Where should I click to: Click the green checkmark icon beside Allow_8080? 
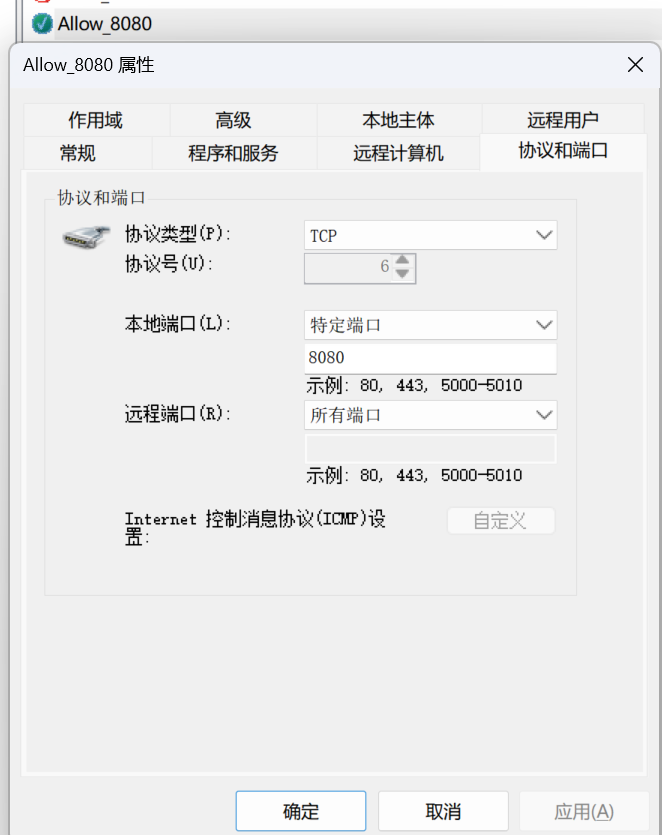point(42,23)
